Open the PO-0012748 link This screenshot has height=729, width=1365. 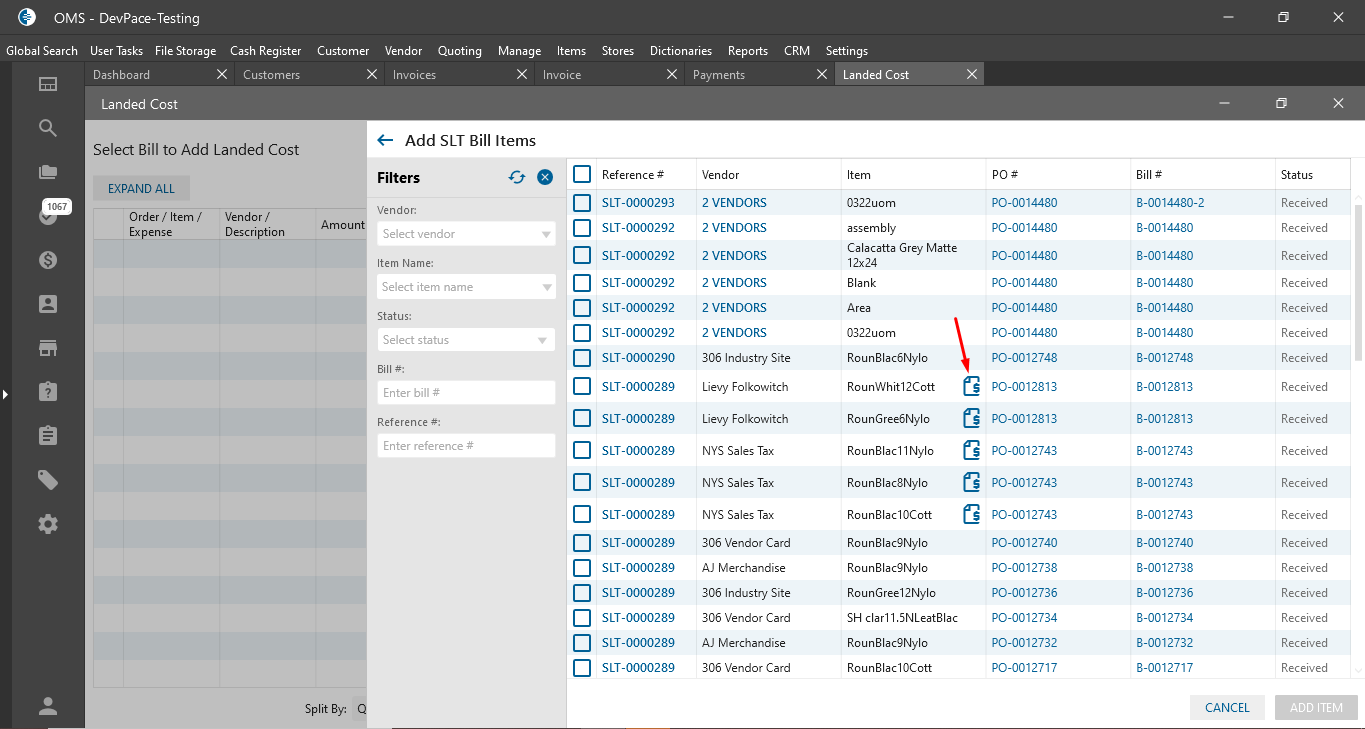[1024, 358]
